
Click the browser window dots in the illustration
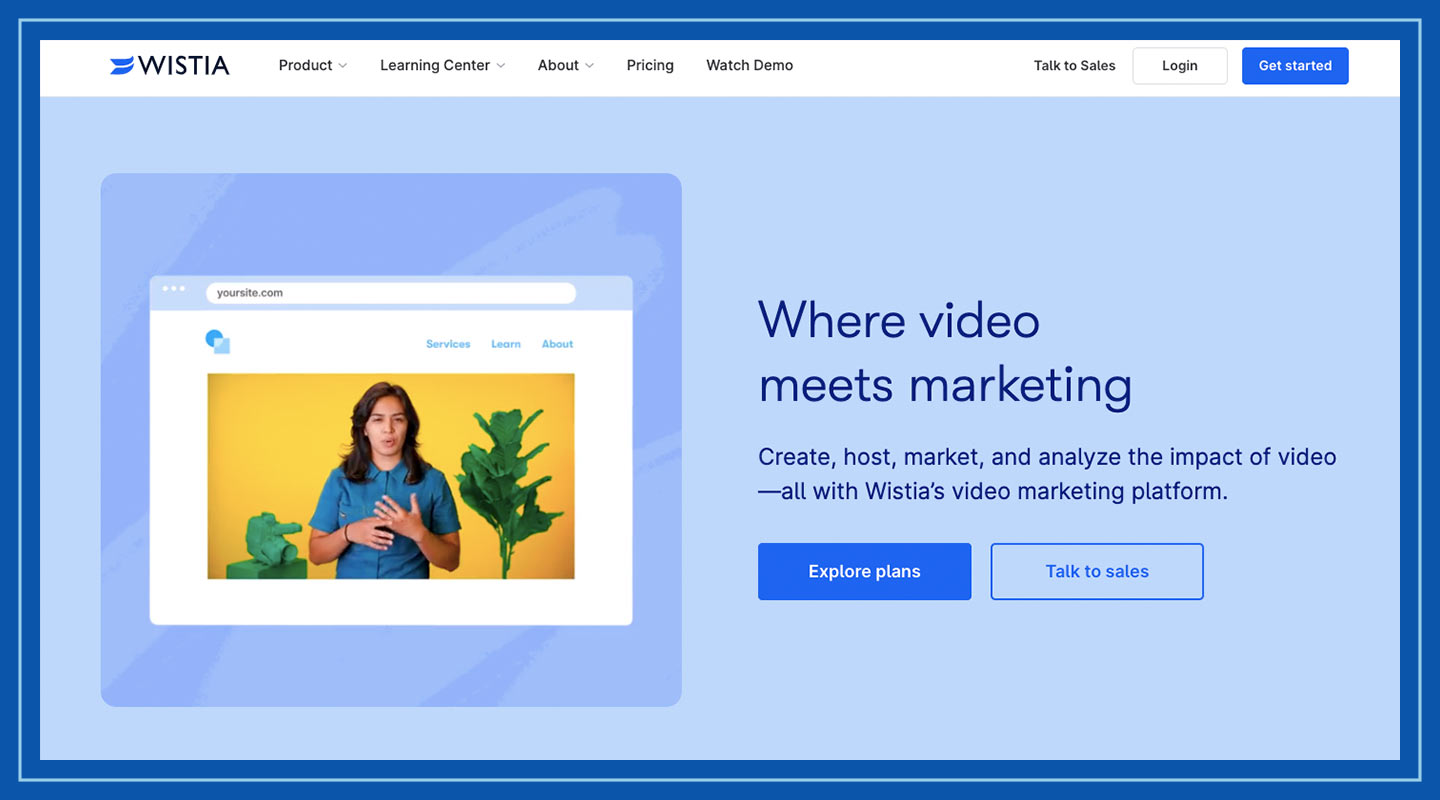click(172, 288)
